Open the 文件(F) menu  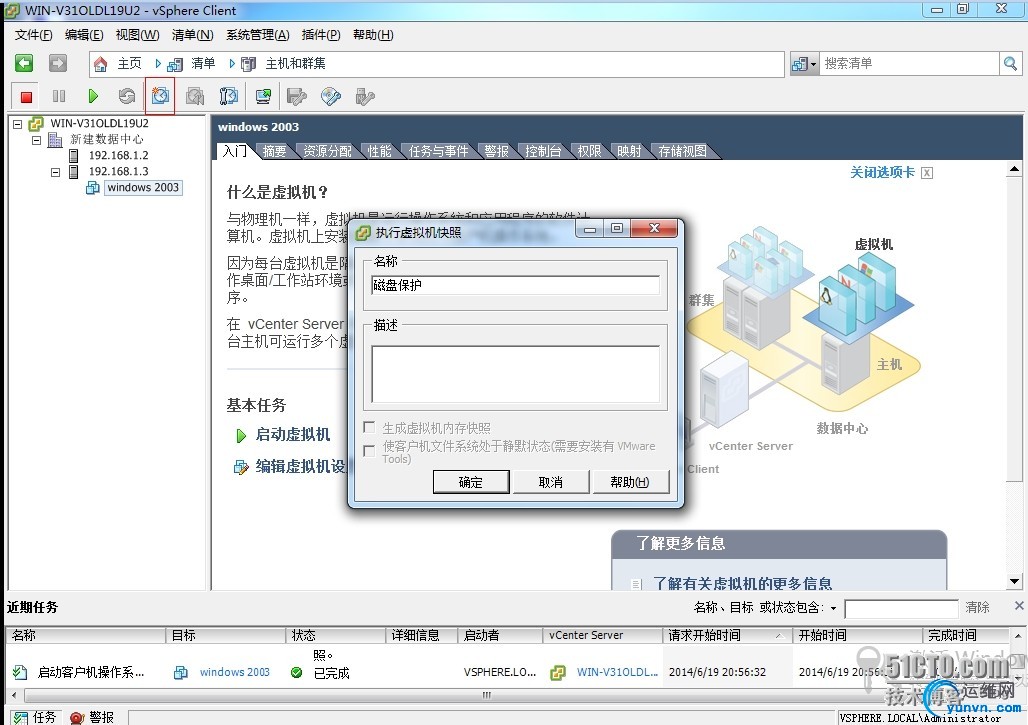(x=33, y=35)
